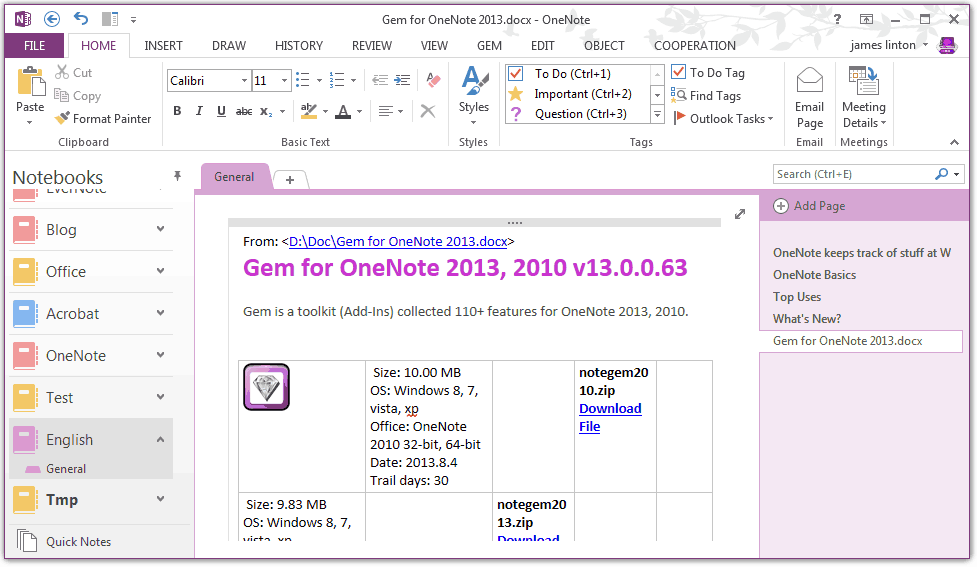Click the Meeting Details icon
977x567 pixels.
click(x=864, y=81)
